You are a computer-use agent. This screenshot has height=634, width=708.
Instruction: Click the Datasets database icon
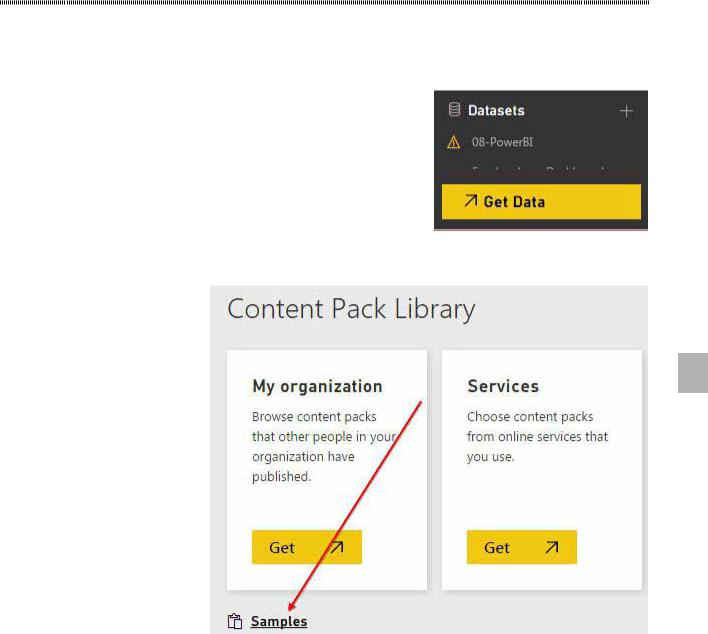(x=454, y=110)
